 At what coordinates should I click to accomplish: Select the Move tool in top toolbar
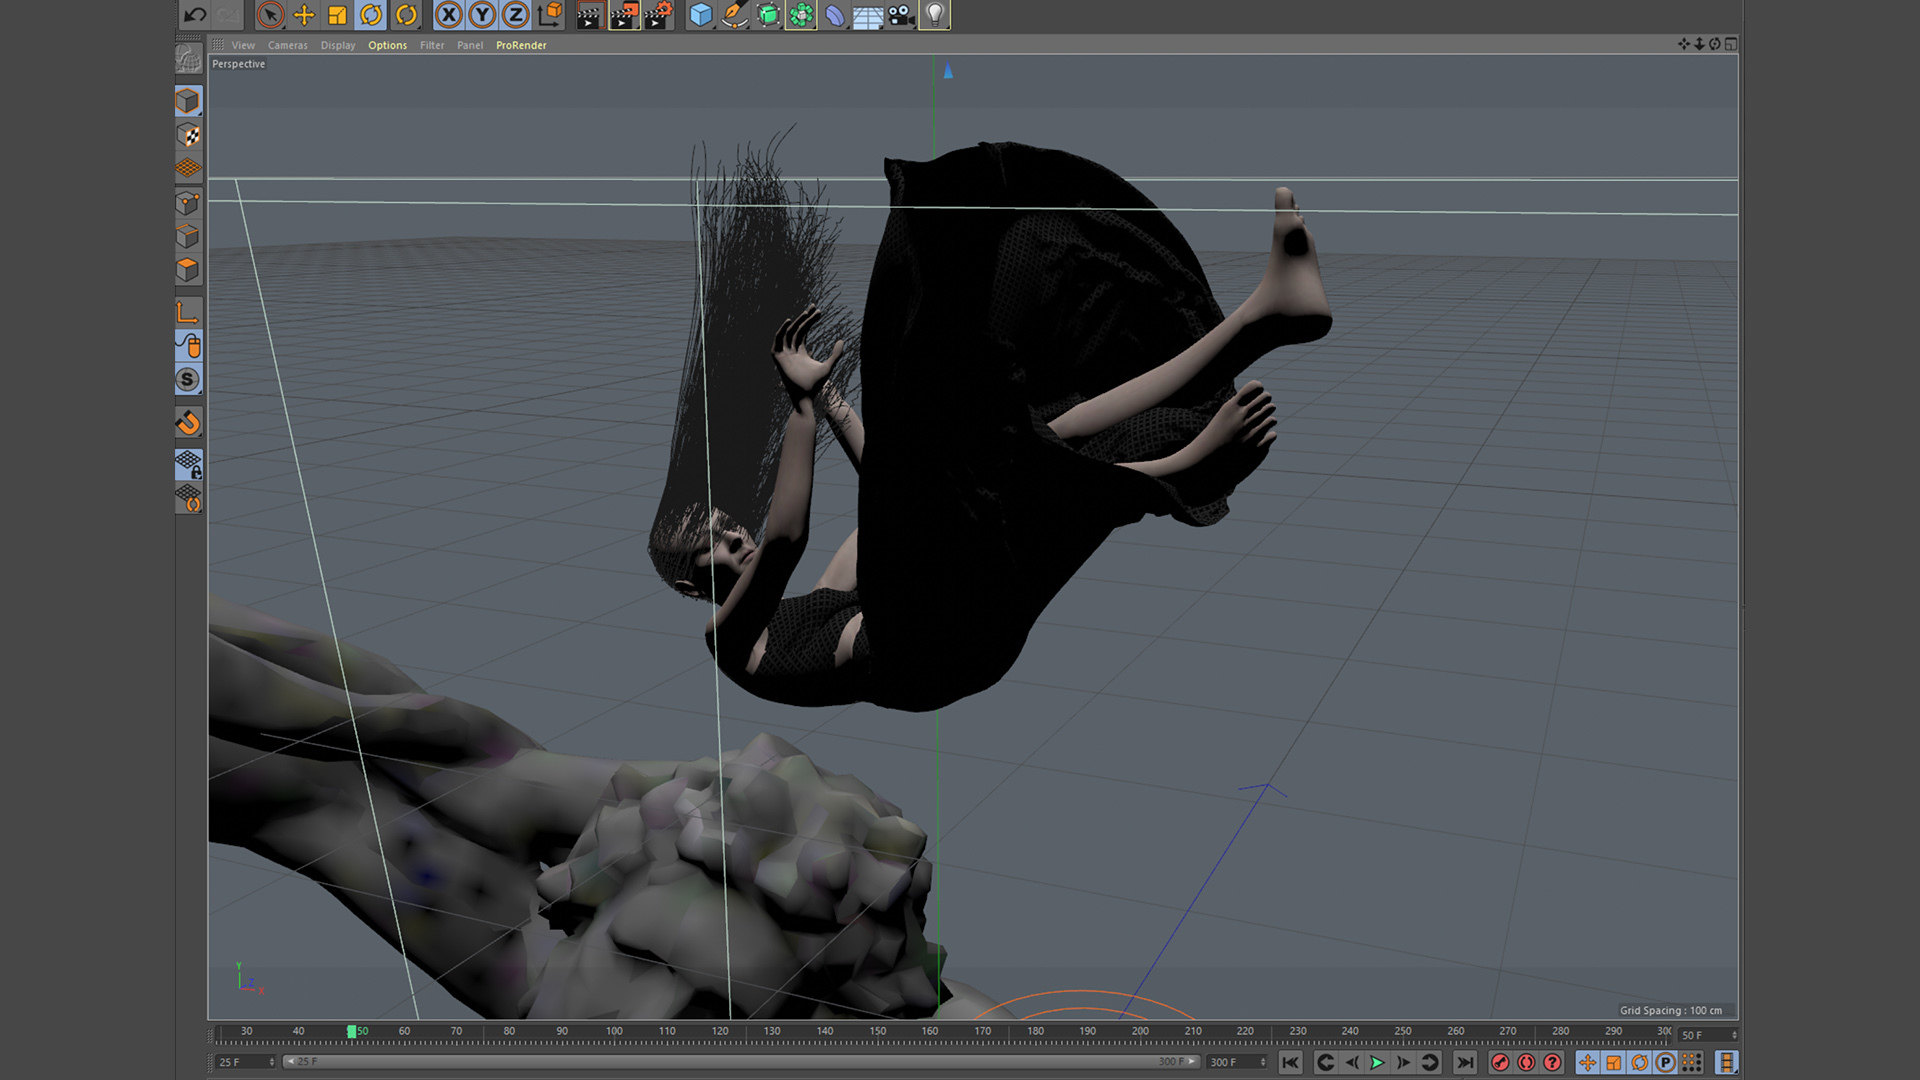(x=304, y=15)
